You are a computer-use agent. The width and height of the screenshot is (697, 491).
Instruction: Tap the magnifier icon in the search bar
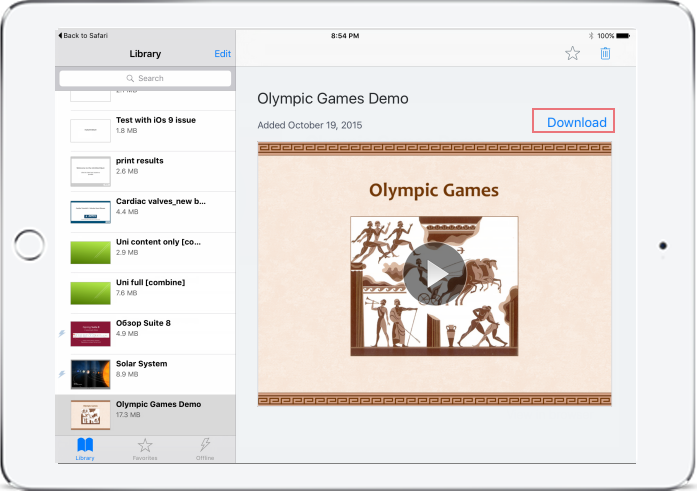point(130,78)
